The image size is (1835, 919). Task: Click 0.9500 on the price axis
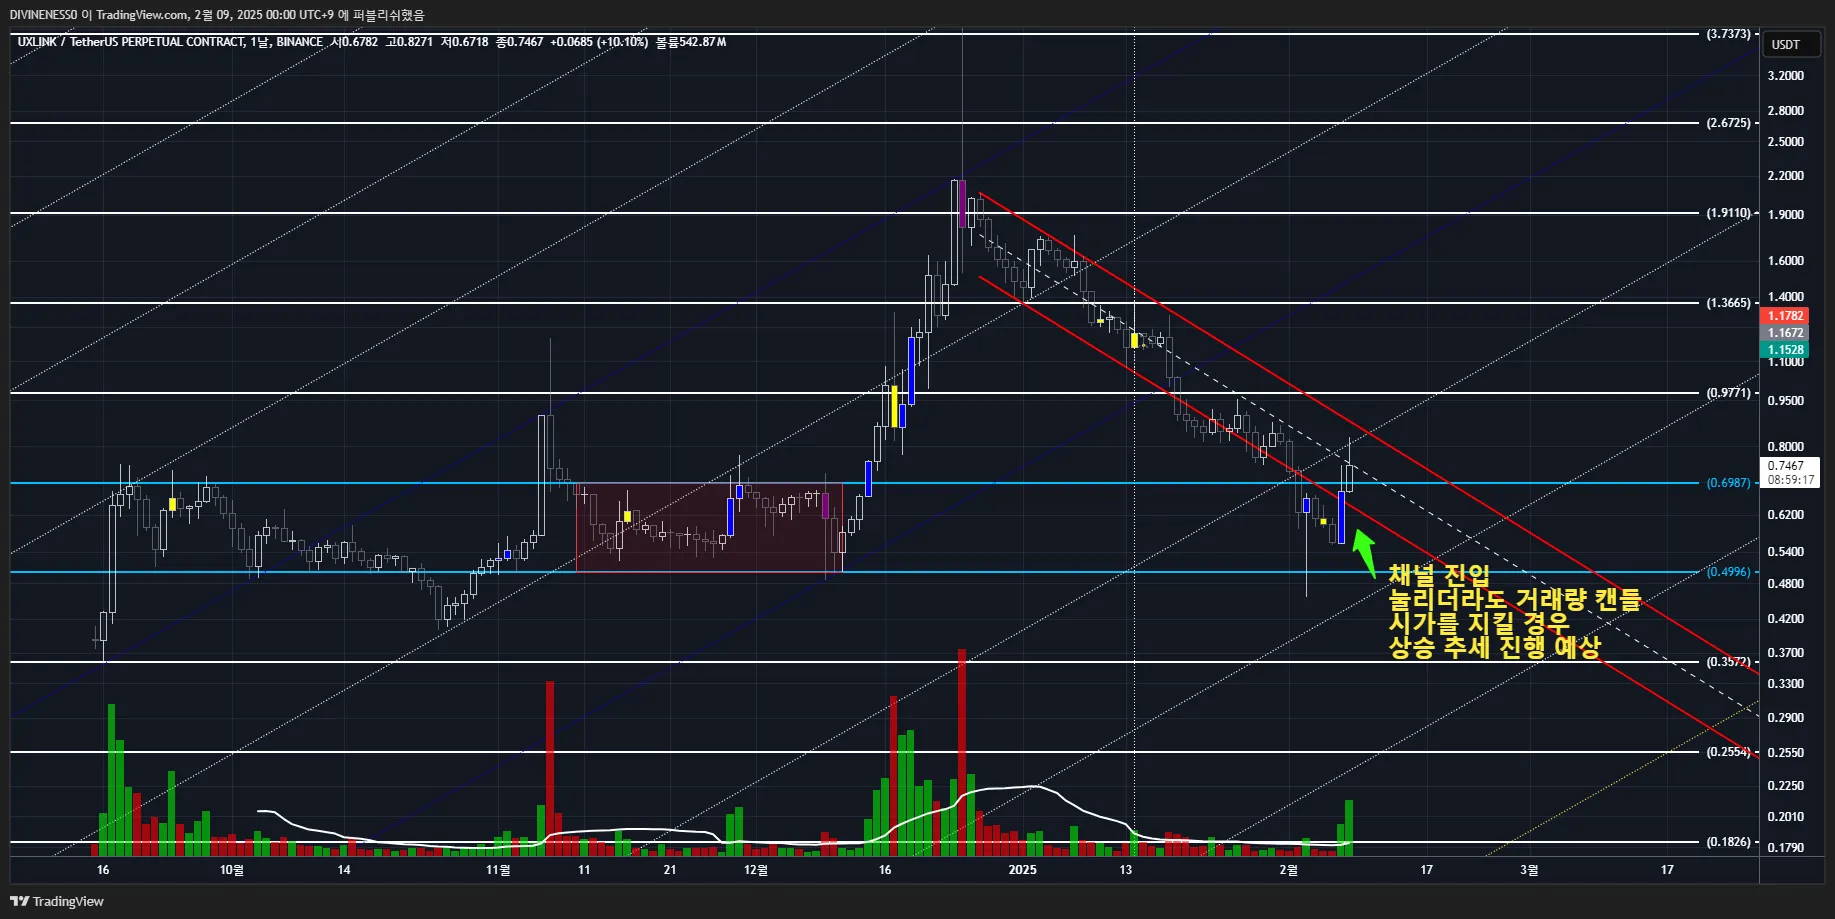pos(1785,401)
